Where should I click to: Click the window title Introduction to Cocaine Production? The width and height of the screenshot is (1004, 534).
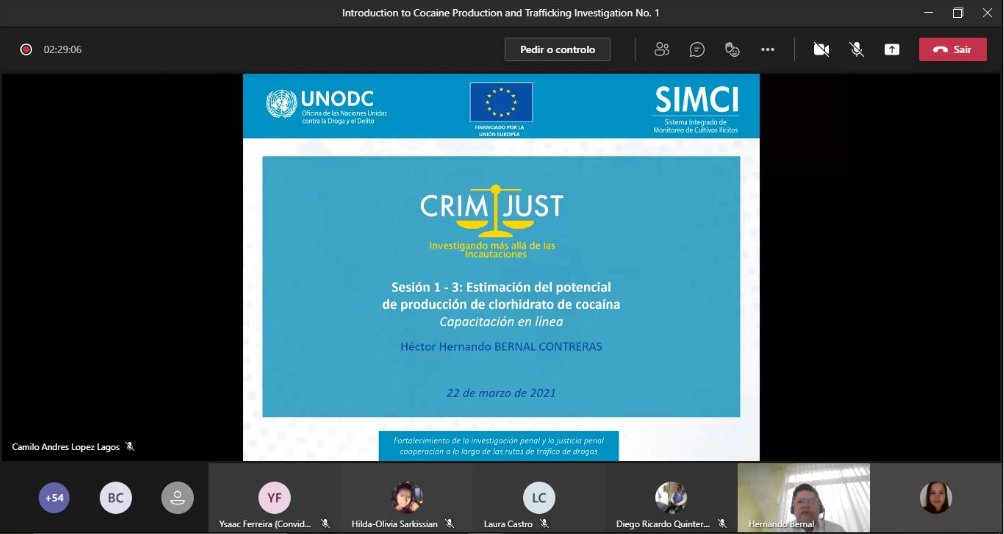click(x=500, y=13)
